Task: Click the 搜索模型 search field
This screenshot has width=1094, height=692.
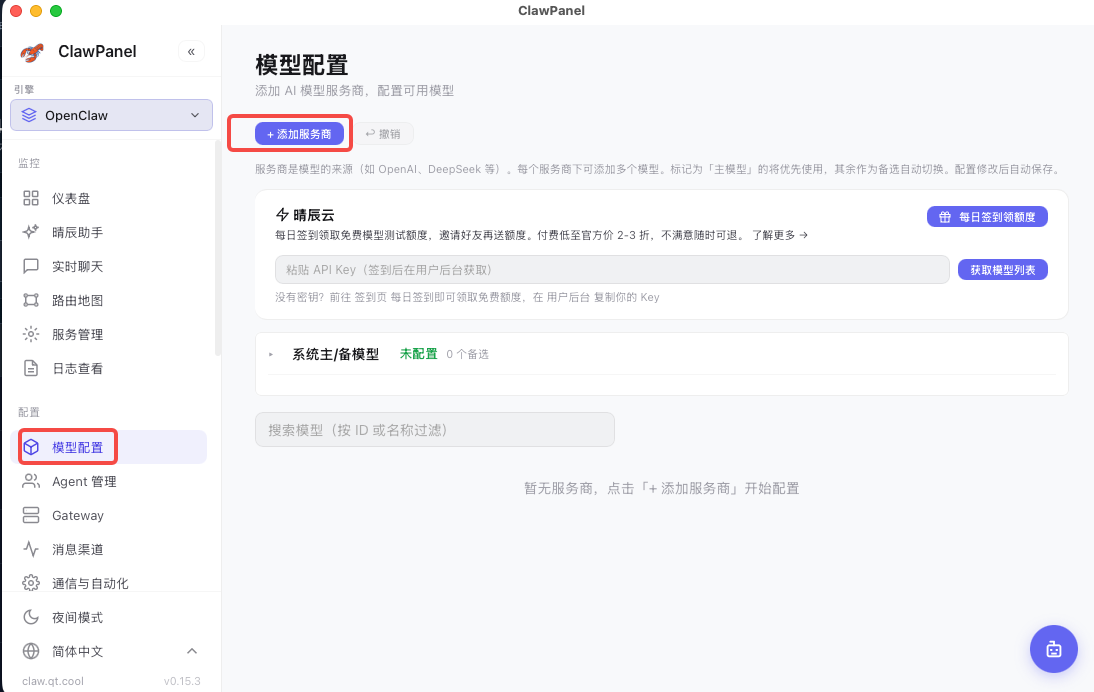Action: pos(435,430)
